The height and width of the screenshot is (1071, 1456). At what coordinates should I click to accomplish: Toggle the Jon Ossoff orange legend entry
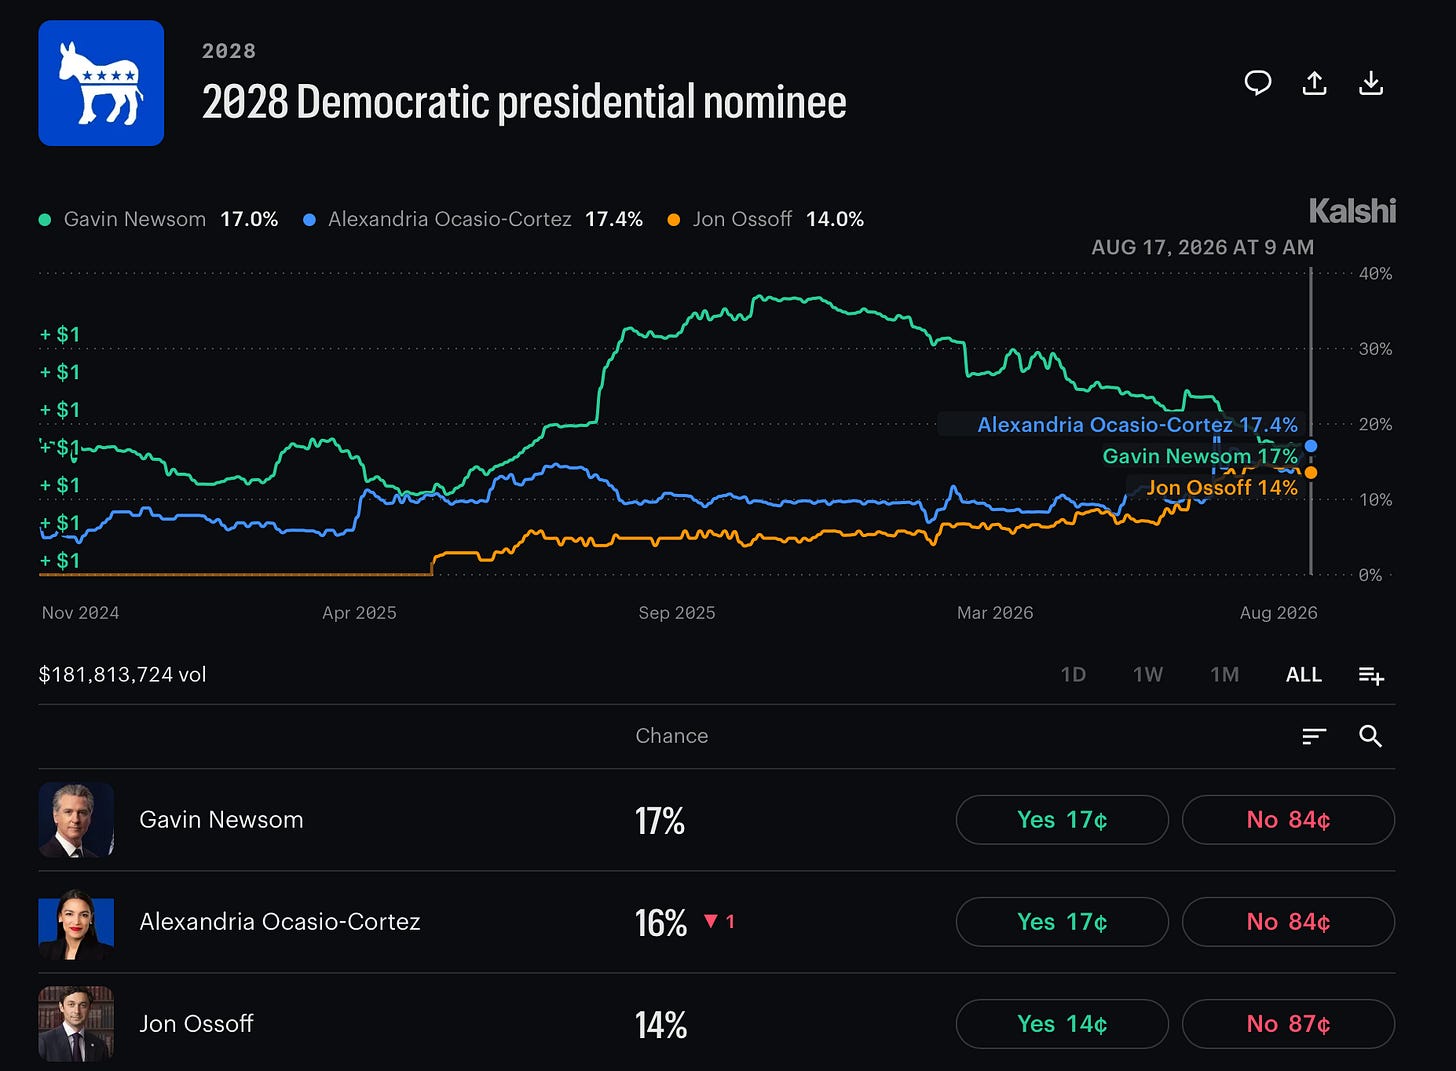point(765,219)
